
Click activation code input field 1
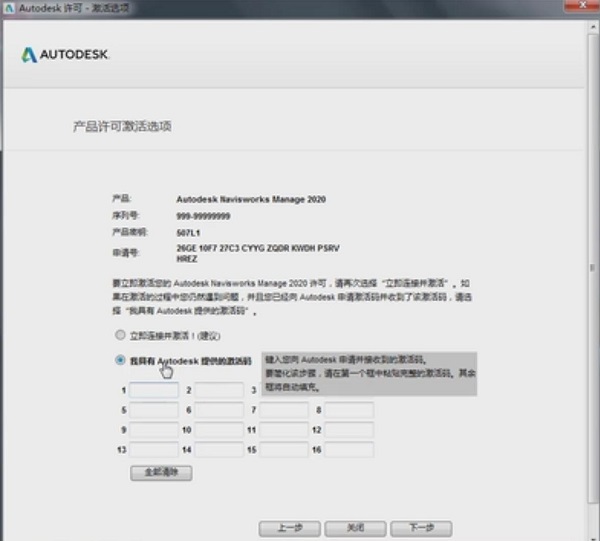pyautogui.click(x=154, y=390)
